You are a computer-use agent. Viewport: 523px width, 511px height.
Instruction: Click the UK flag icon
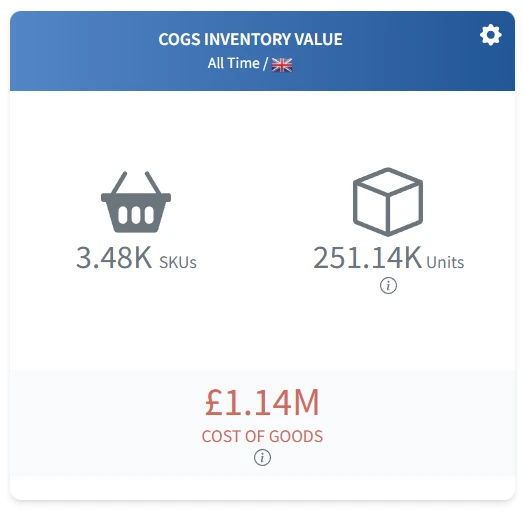[x=282, y=64]
